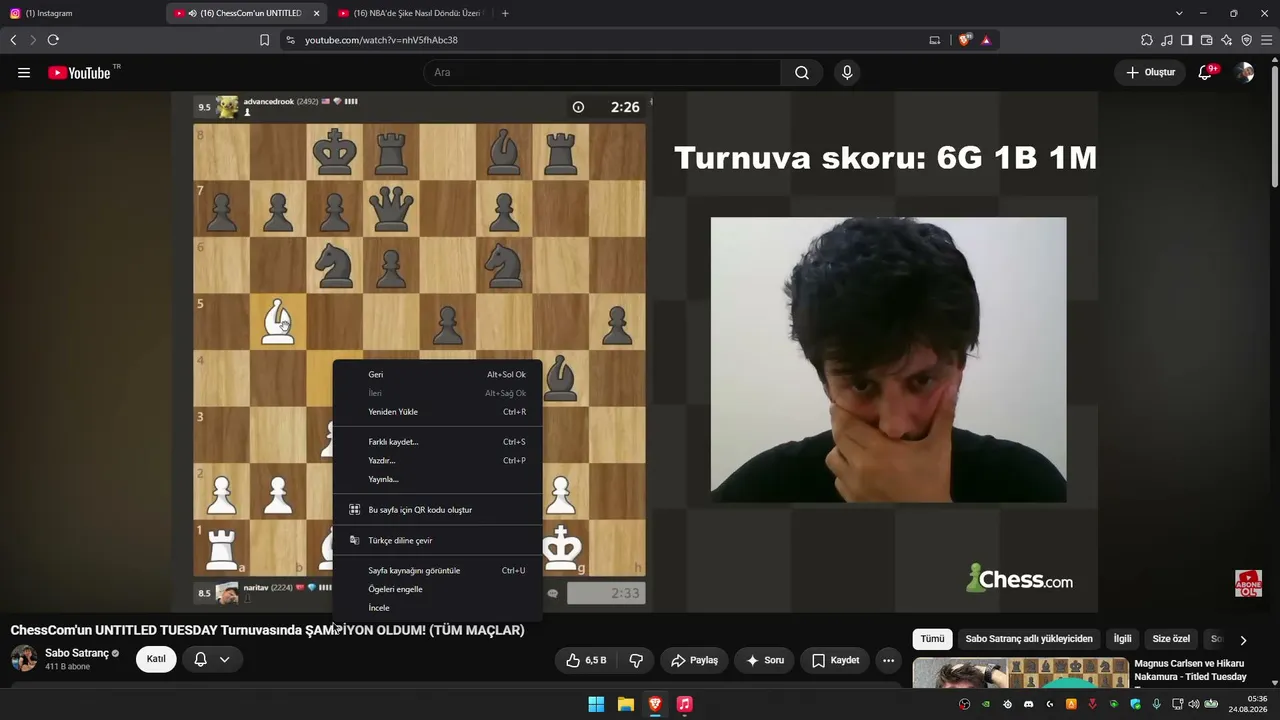1280x720 pixels.
Task: Click the 'Paylaş' share button
Action: (694, 660)
